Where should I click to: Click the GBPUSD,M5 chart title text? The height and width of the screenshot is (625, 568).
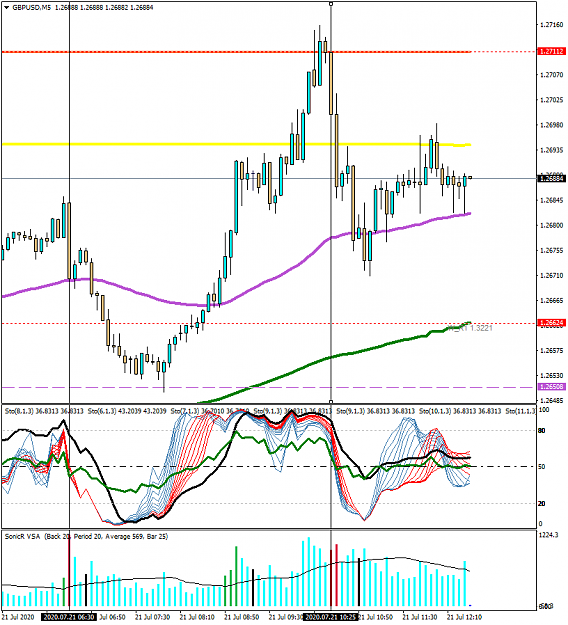click(31, 8)
